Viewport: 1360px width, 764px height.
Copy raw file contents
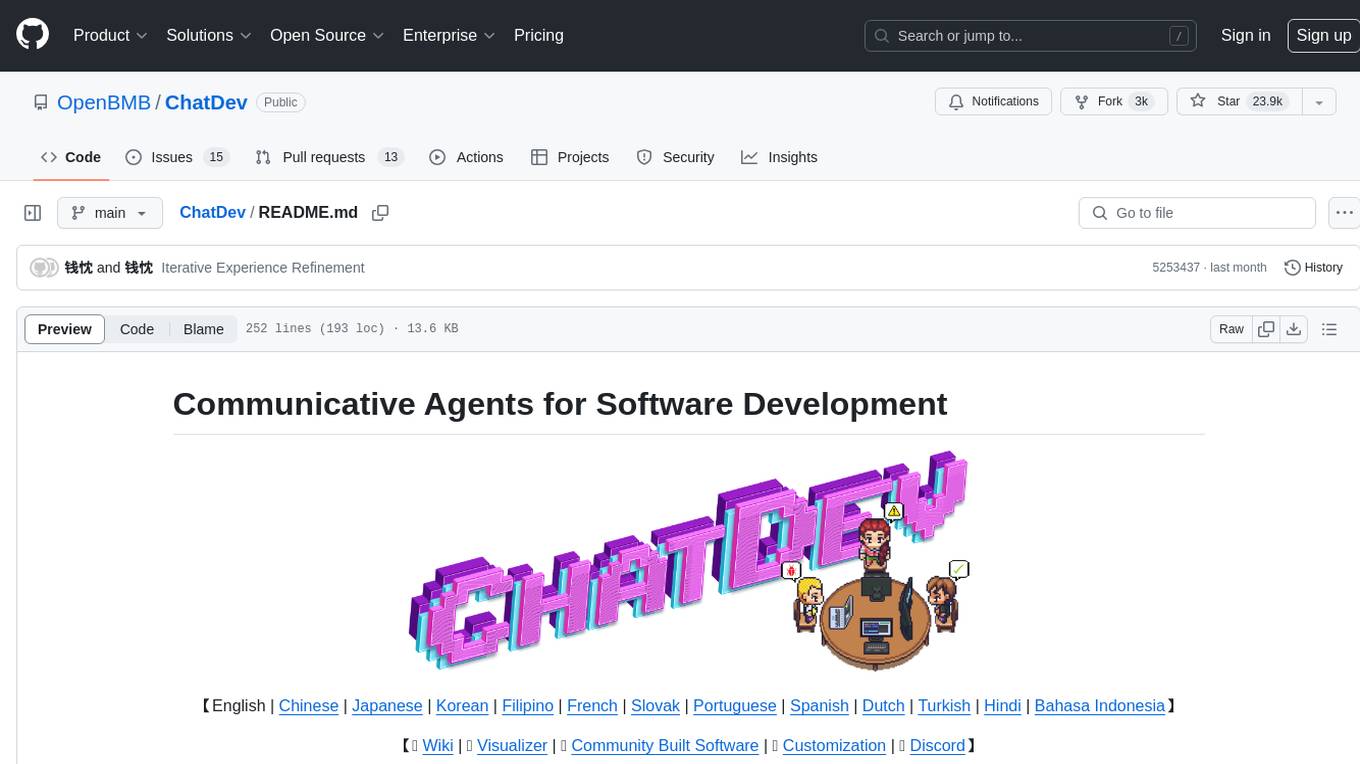1266,329
